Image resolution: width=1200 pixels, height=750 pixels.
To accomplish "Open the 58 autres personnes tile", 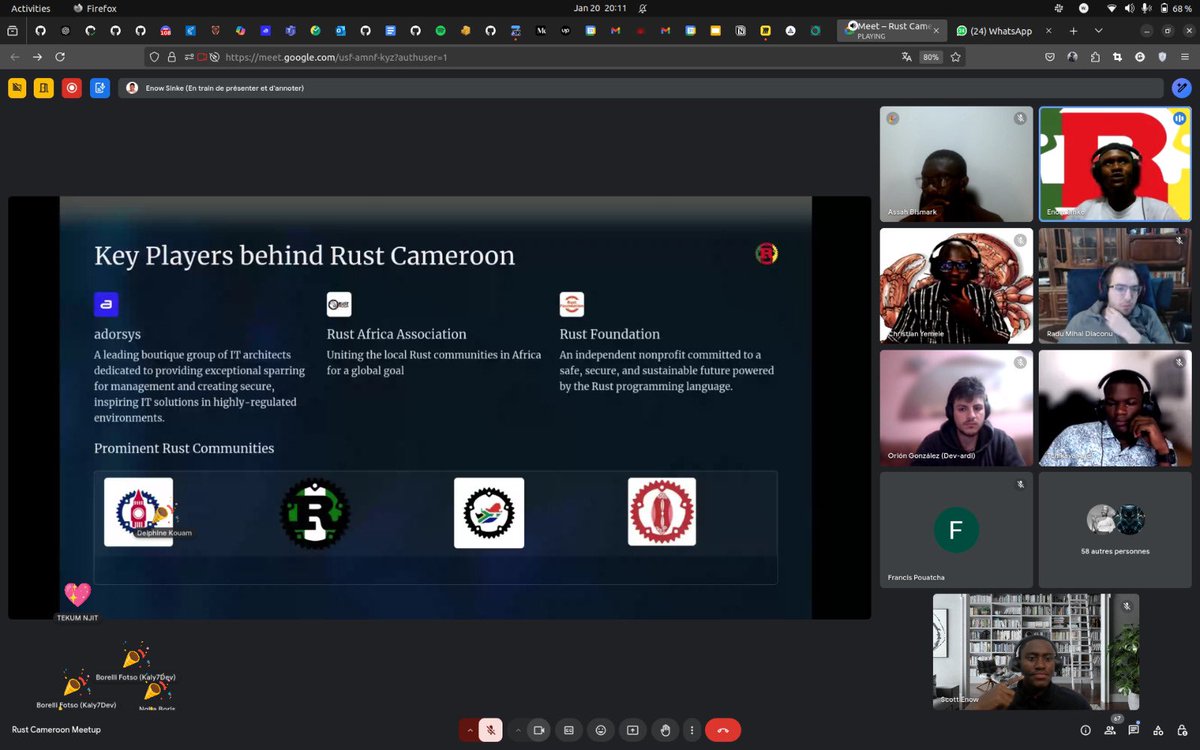I will click(1115, 530).
